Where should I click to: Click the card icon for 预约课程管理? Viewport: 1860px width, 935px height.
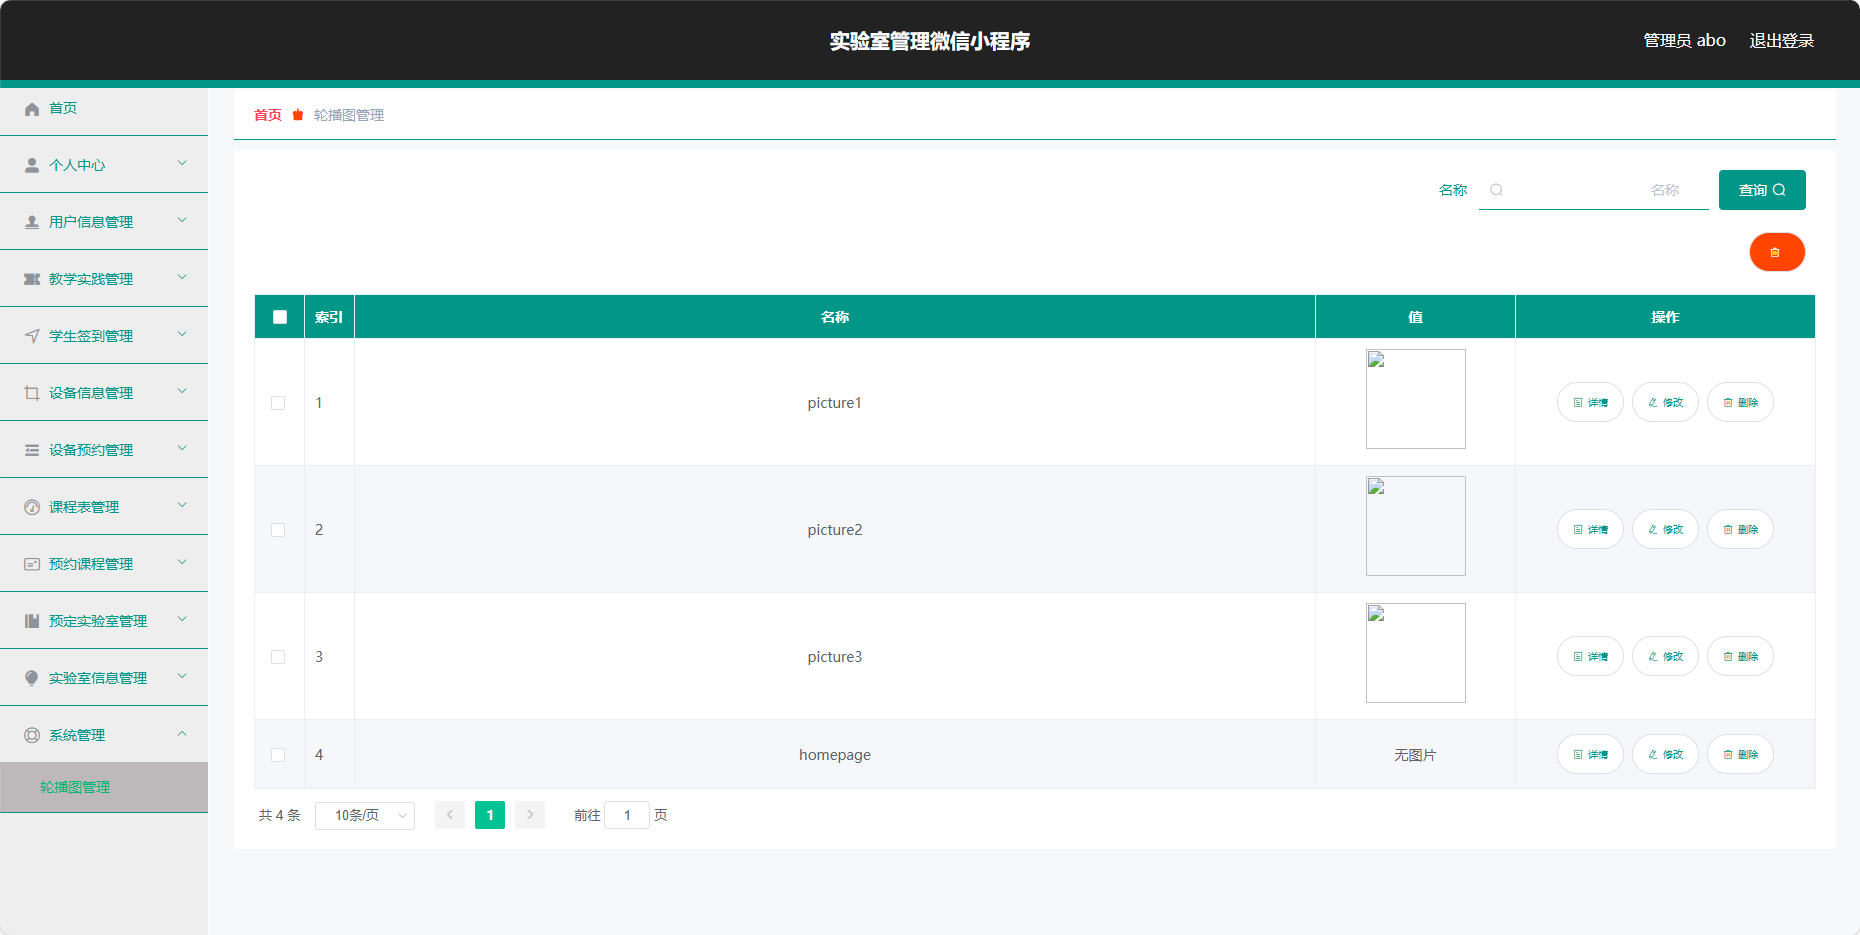tap(32, 564)
